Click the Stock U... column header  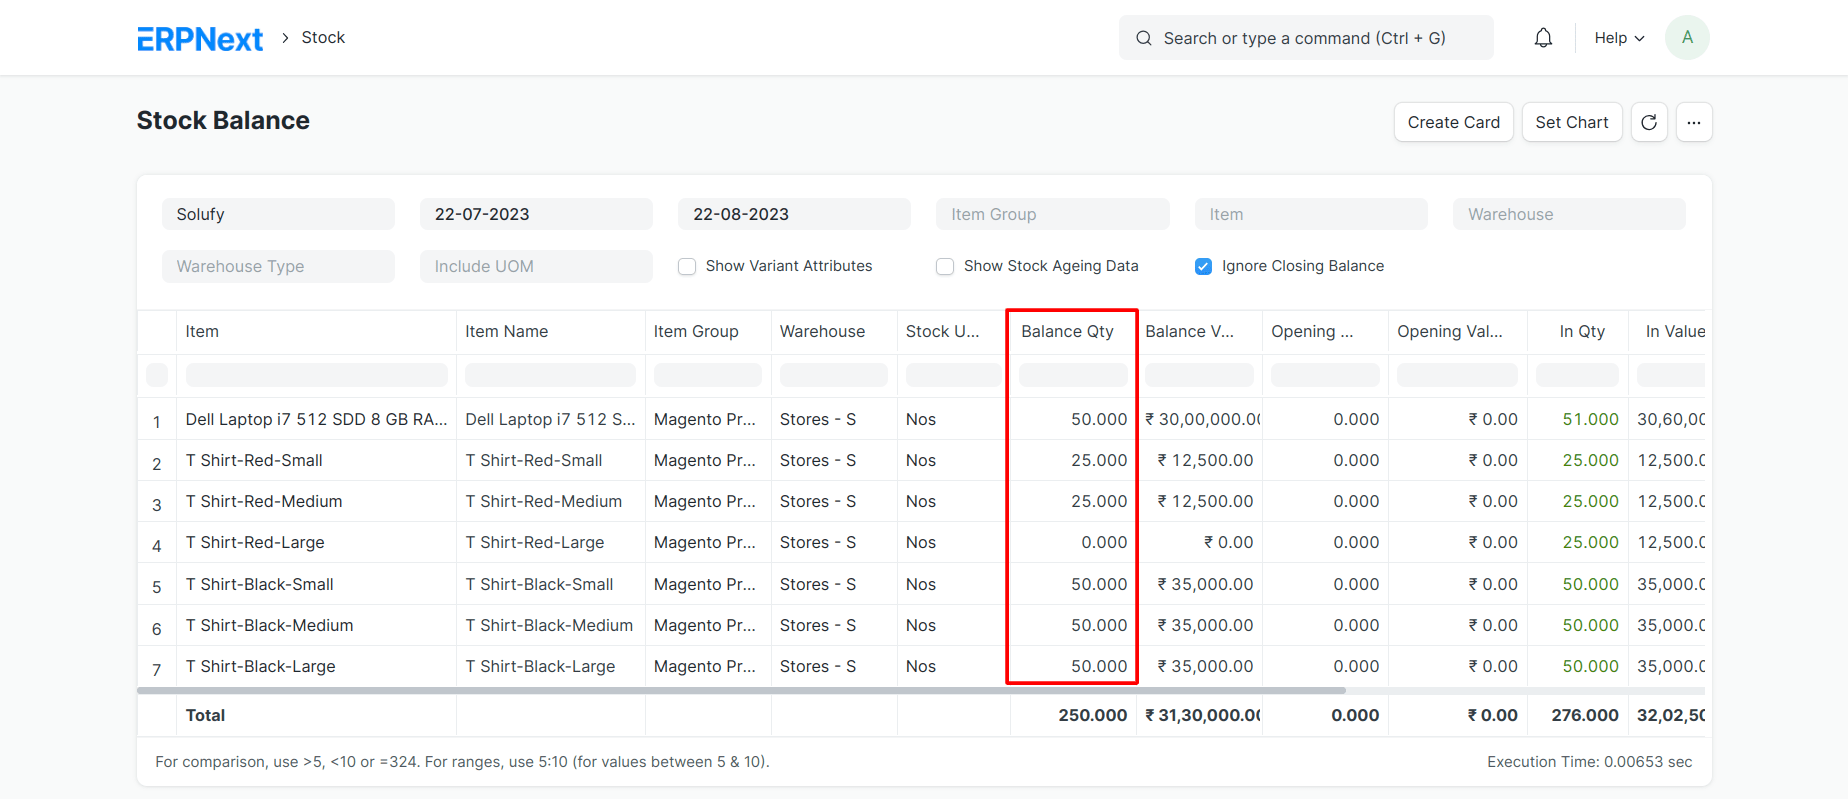point(954,332)
